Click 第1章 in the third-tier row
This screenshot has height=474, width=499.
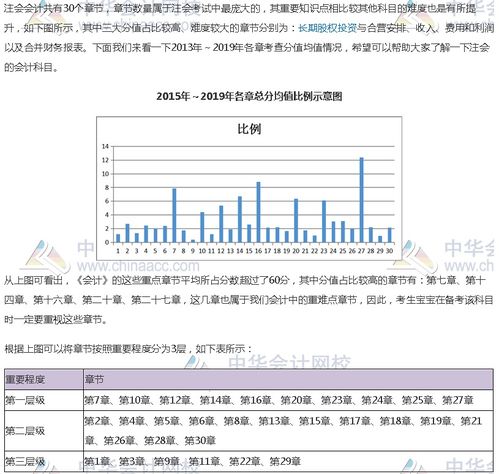point(97,461)
